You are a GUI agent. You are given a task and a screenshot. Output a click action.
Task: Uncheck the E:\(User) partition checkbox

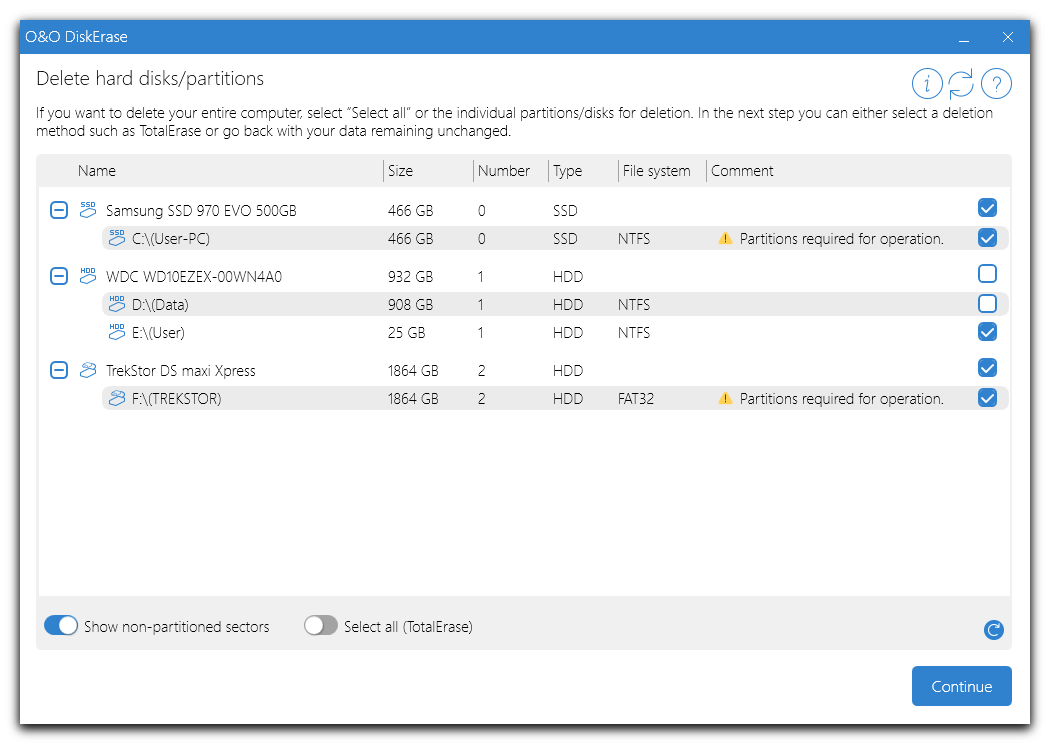[987, 332]
